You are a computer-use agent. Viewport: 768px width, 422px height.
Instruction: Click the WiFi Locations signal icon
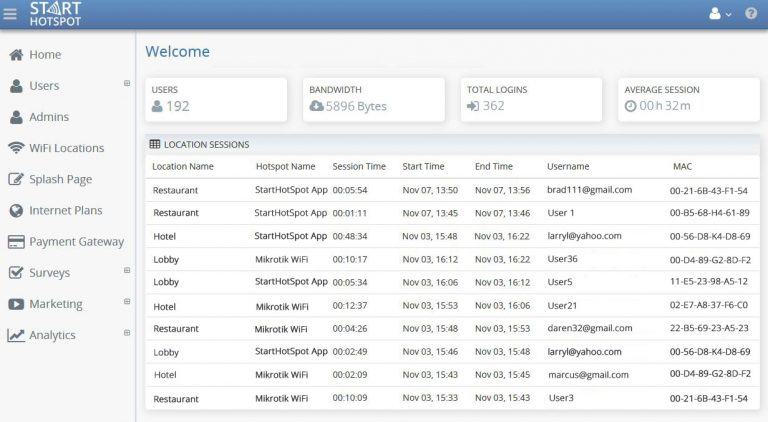pyautogui.click(x=16, y=148)
